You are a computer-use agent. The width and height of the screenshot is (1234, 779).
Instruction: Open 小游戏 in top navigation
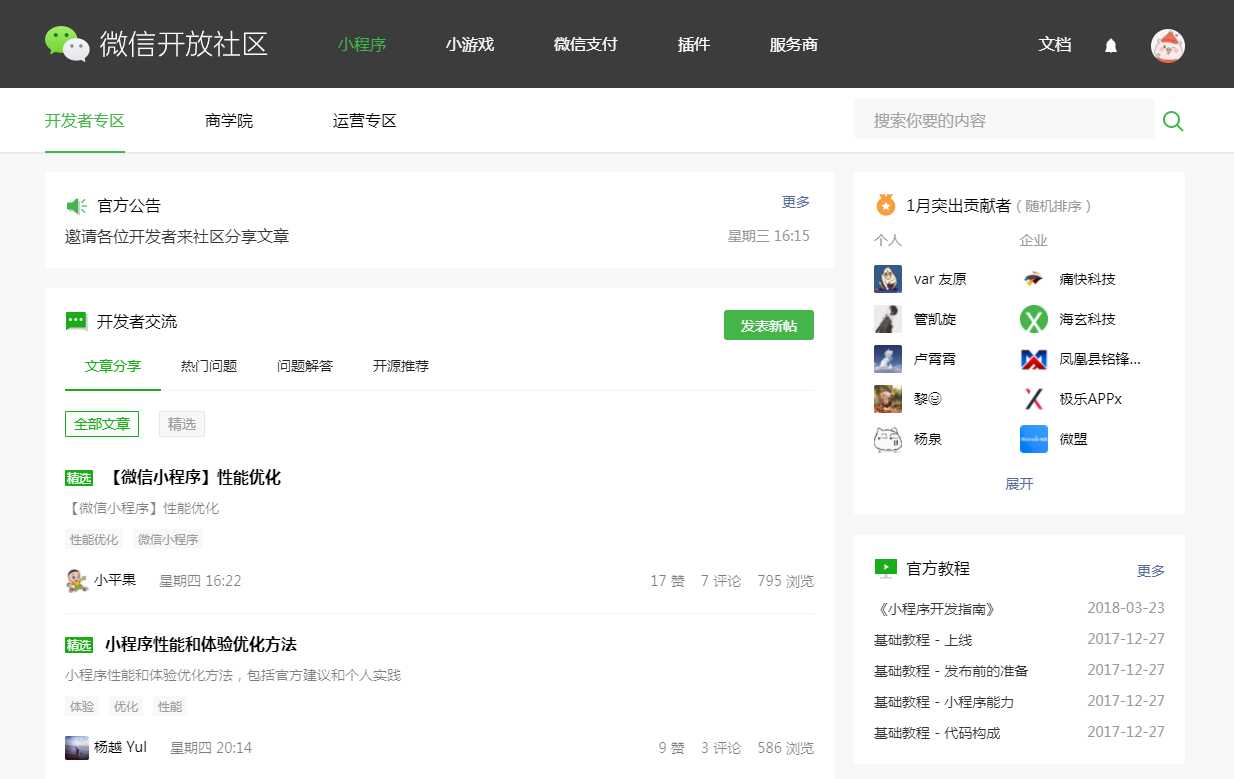click(470, 44)
